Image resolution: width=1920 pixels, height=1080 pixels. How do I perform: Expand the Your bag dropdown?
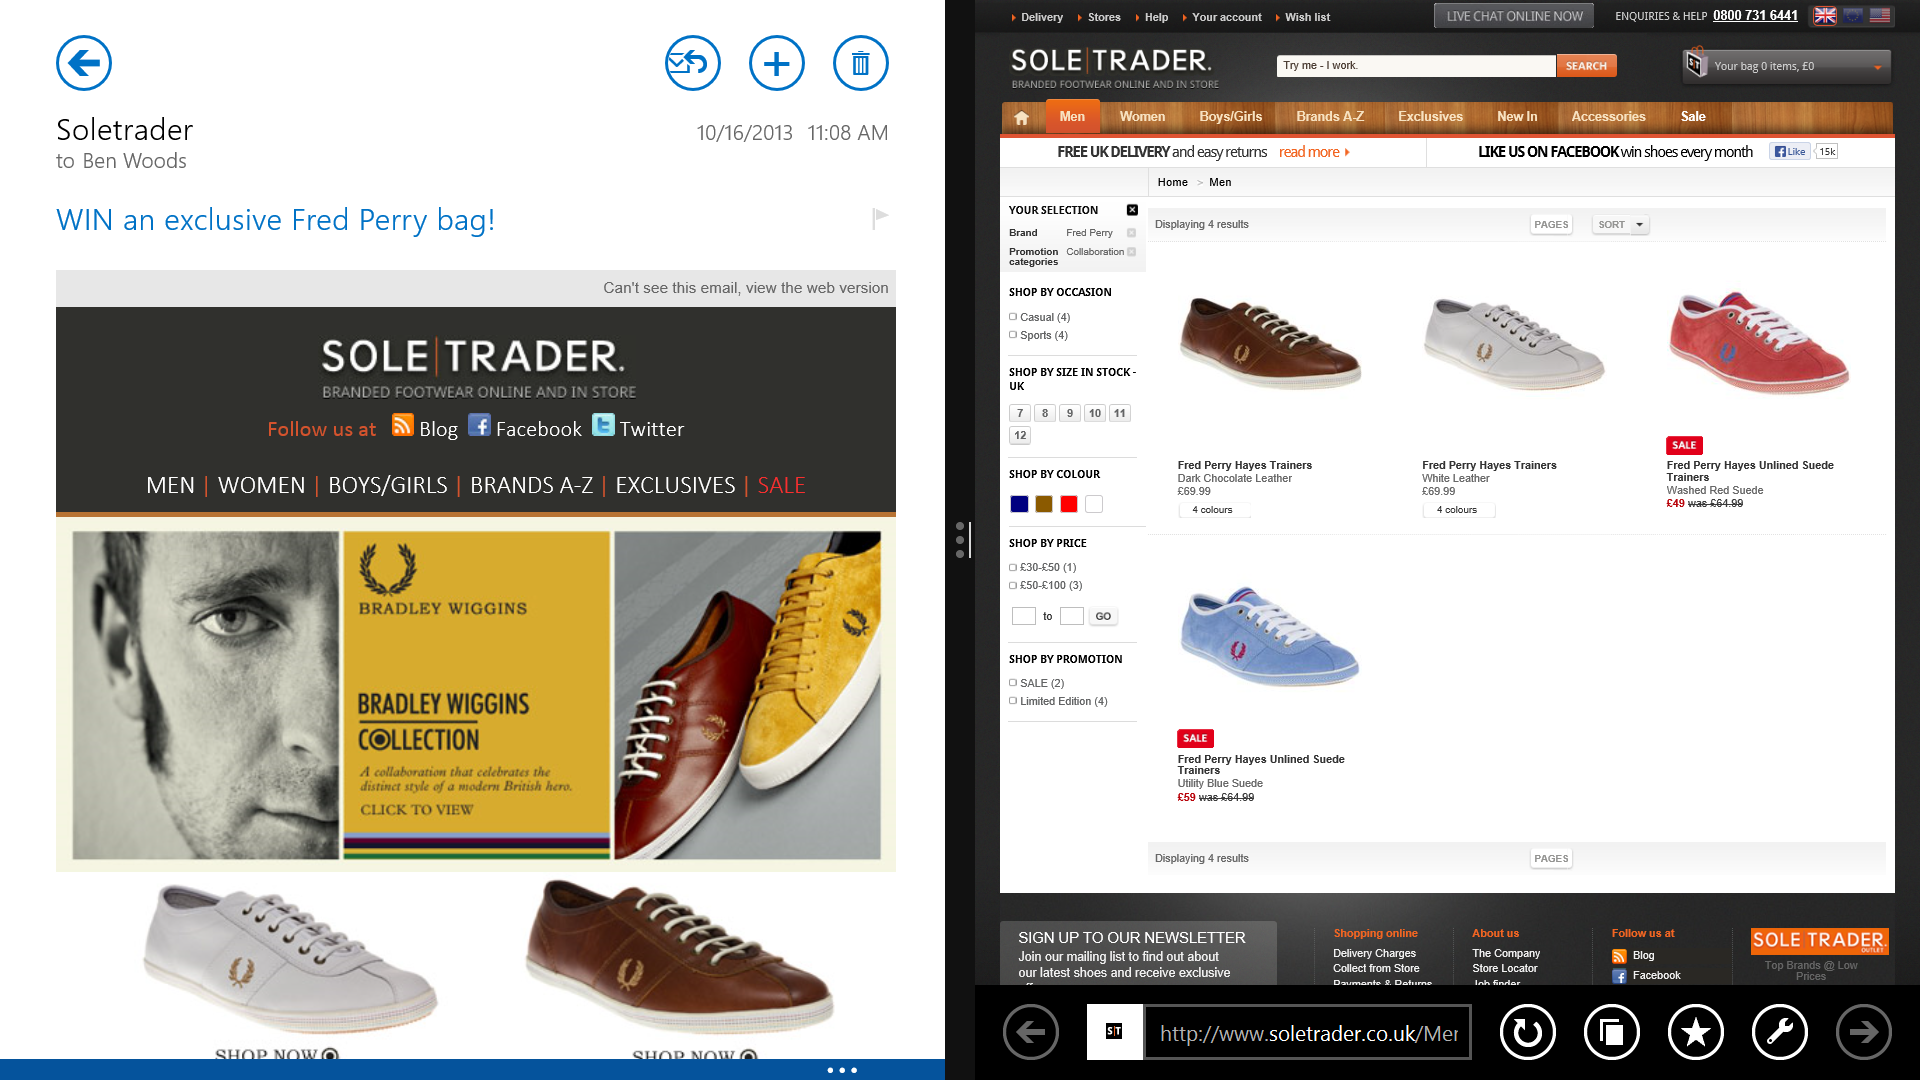click(x=1877, y=67)
